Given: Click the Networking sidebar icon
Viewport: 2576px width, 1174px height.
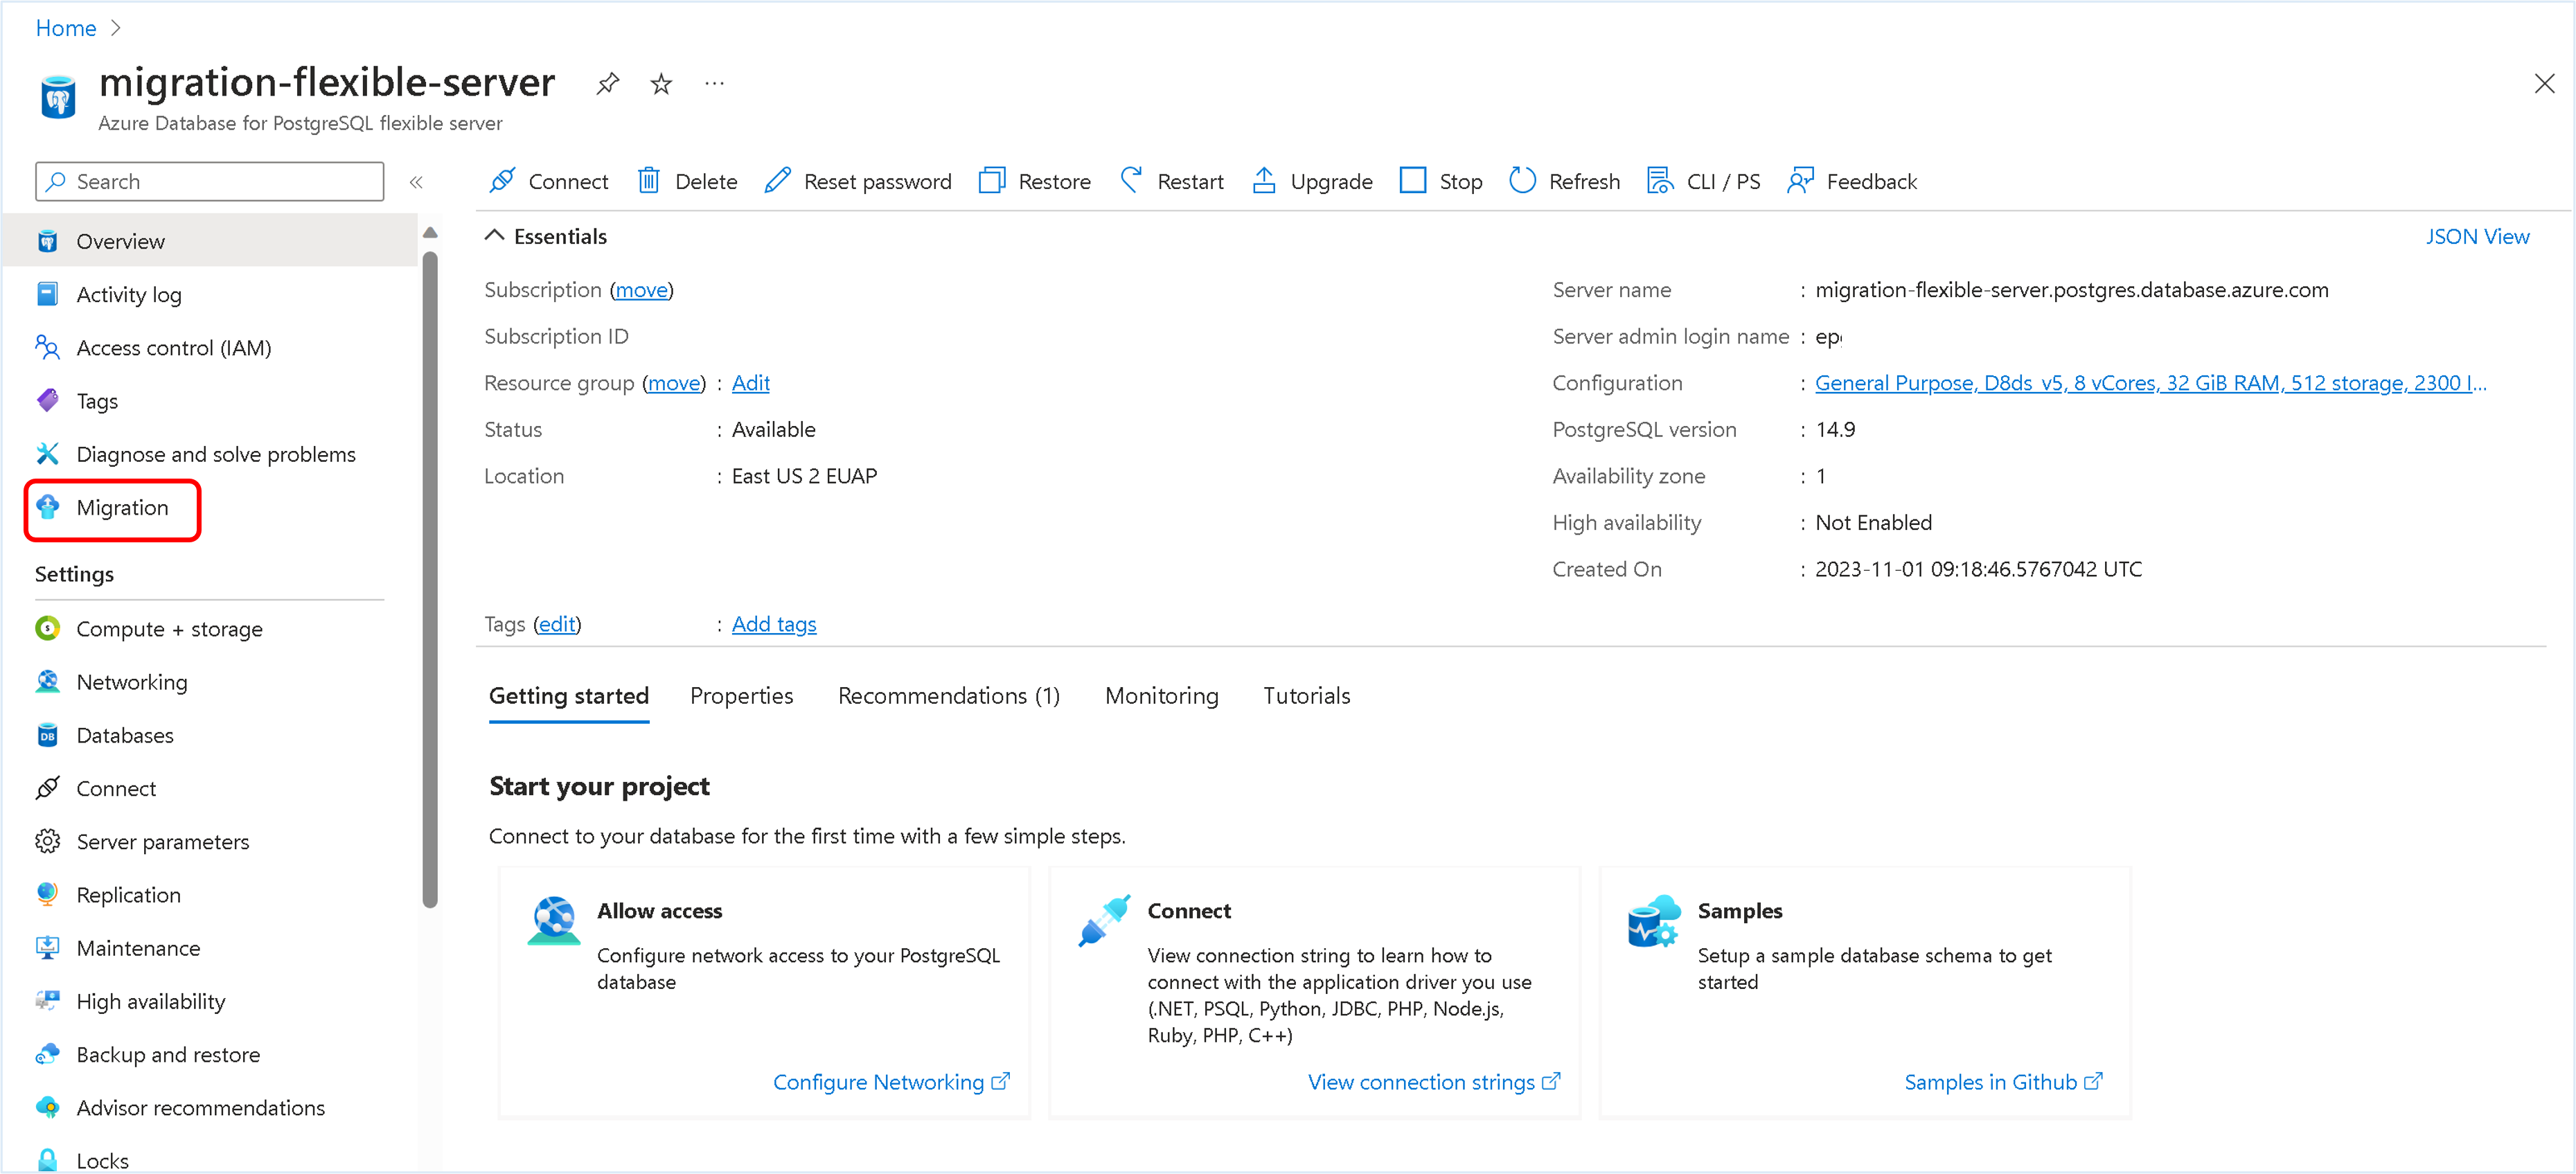Looking at the screenshot, I should pos(47,682).
